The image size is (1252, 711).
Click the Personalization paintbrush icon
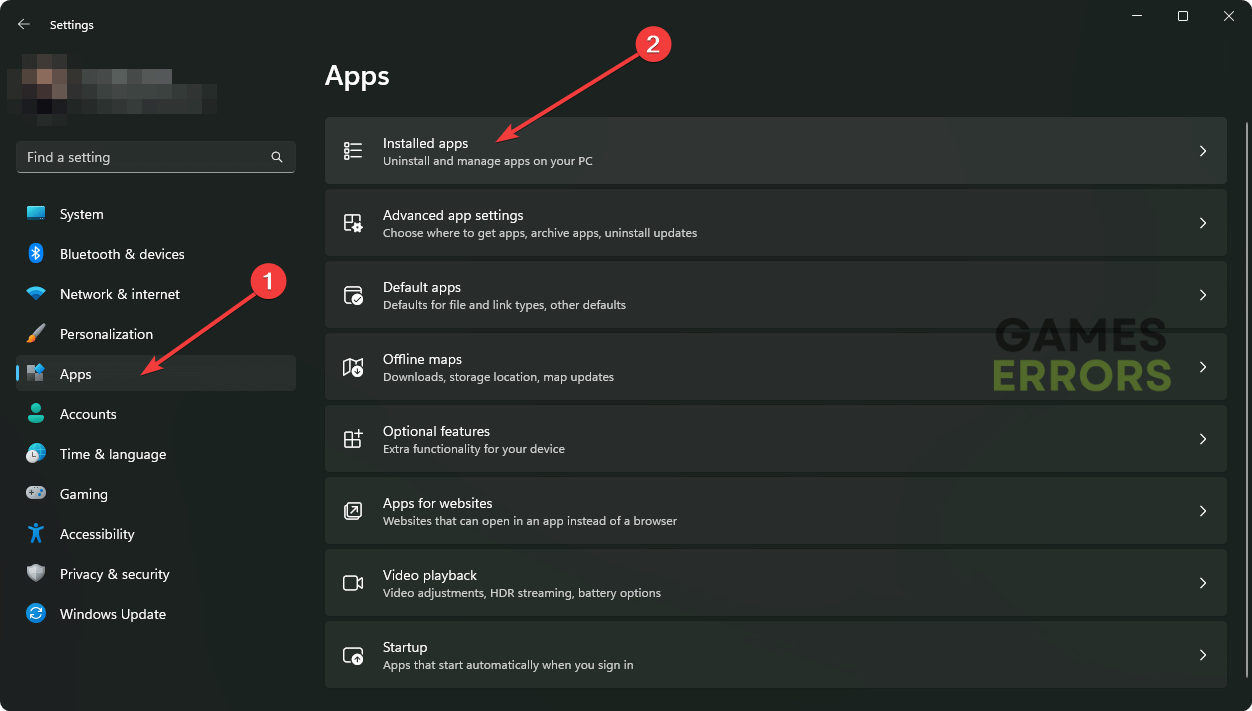pos(36,334)
